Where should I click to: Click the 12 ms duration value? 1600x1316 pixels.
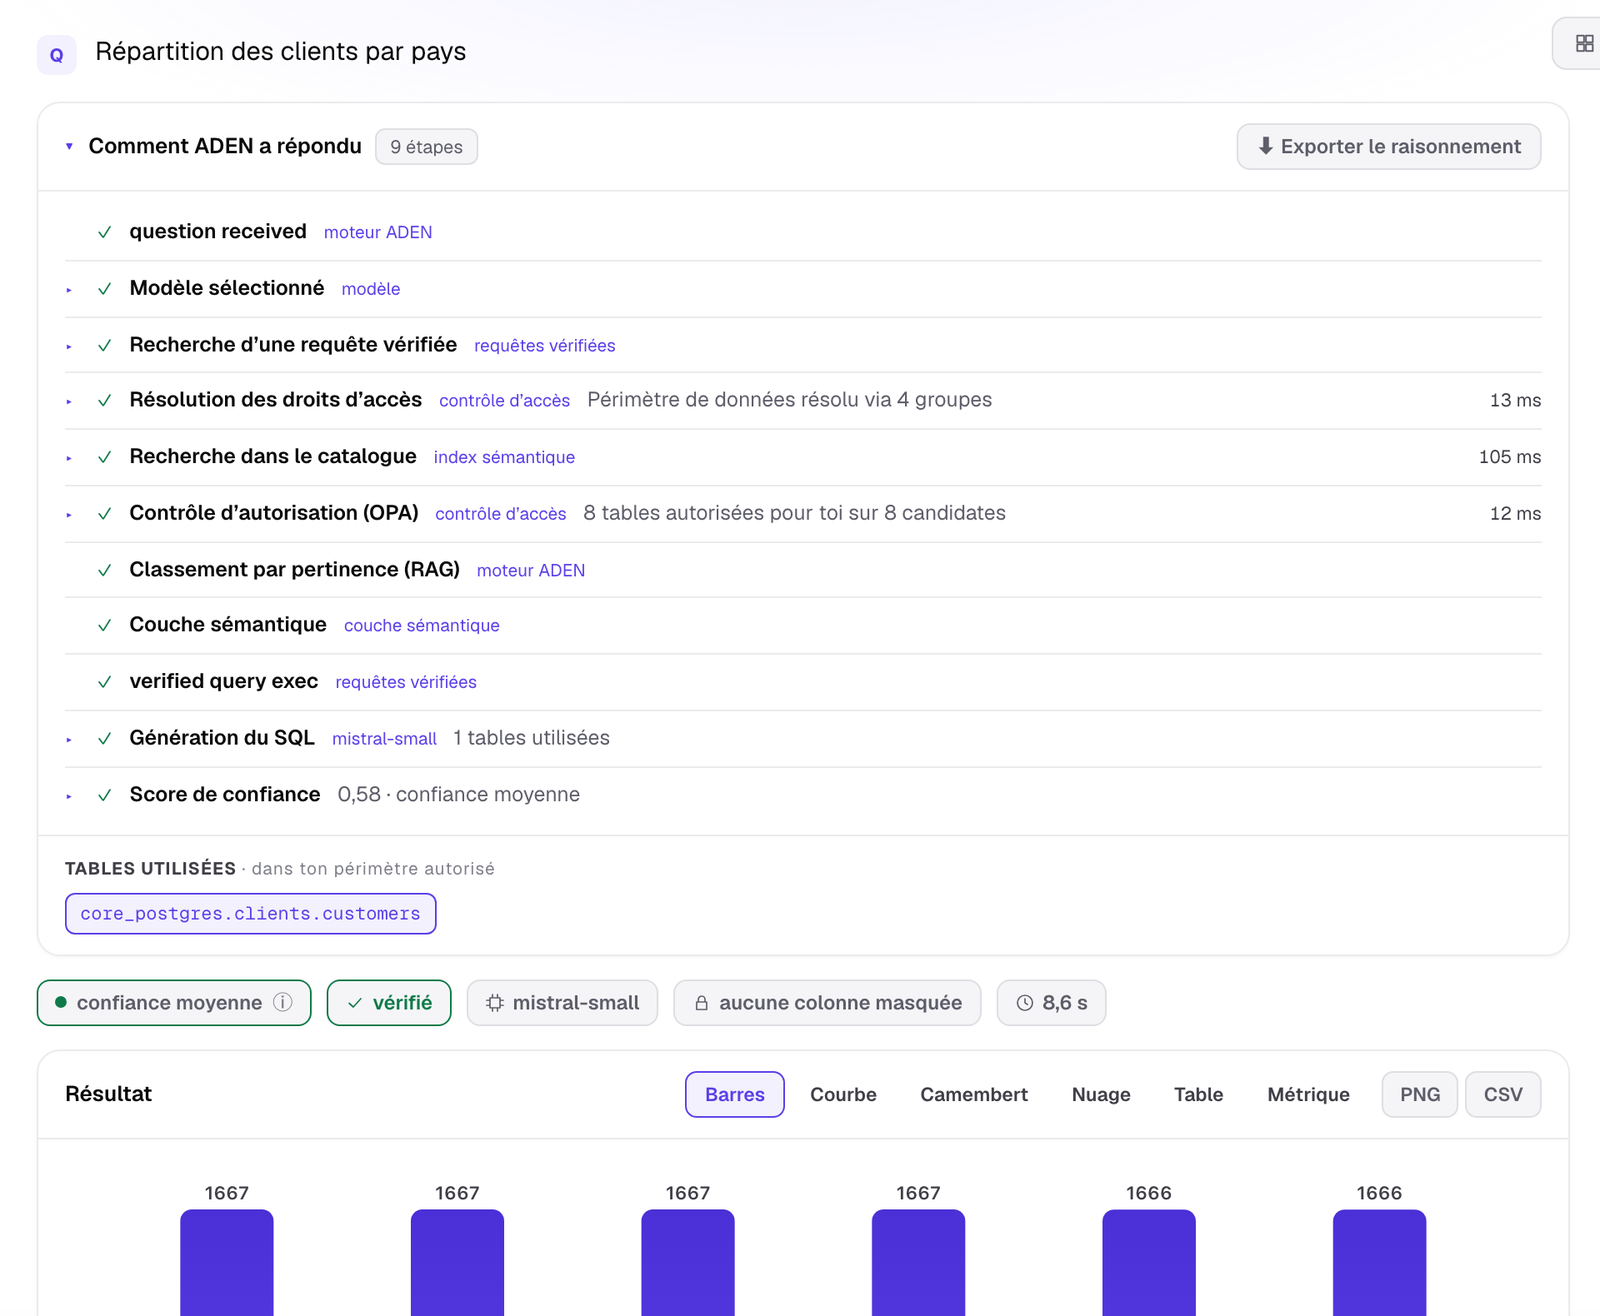[1515, 513]
